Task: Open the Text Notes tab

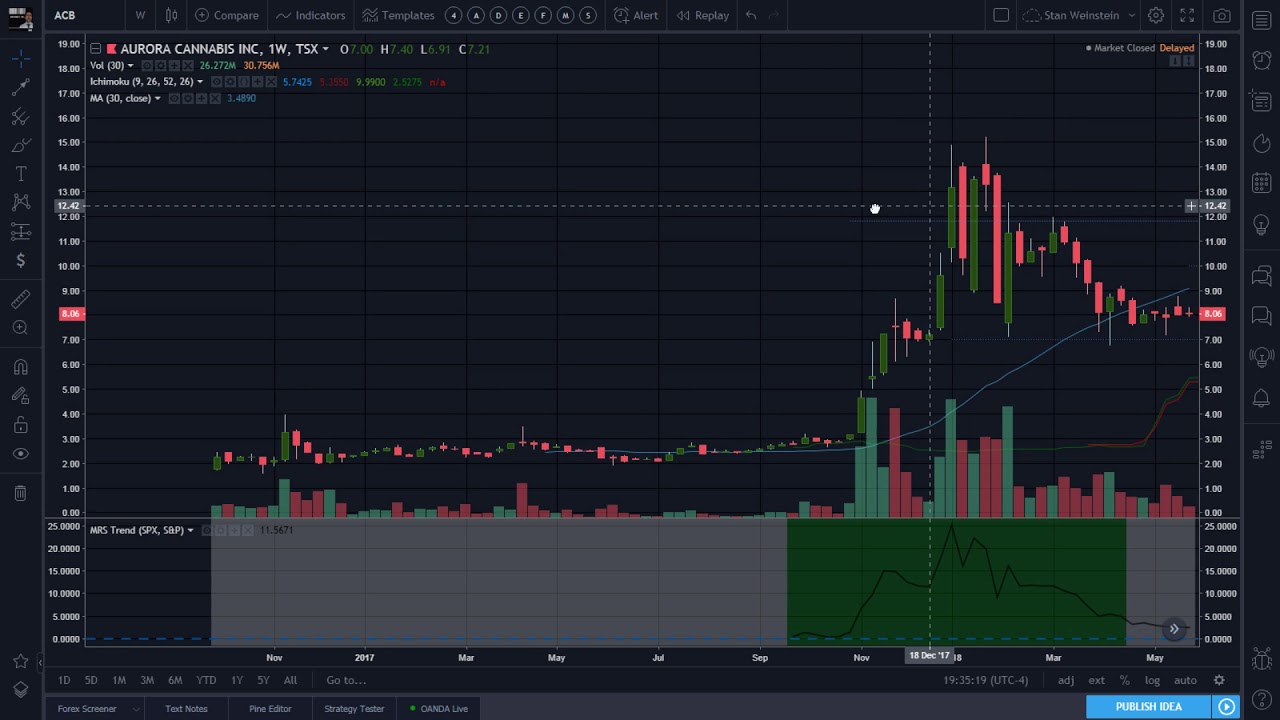Action: pos(186,709)
